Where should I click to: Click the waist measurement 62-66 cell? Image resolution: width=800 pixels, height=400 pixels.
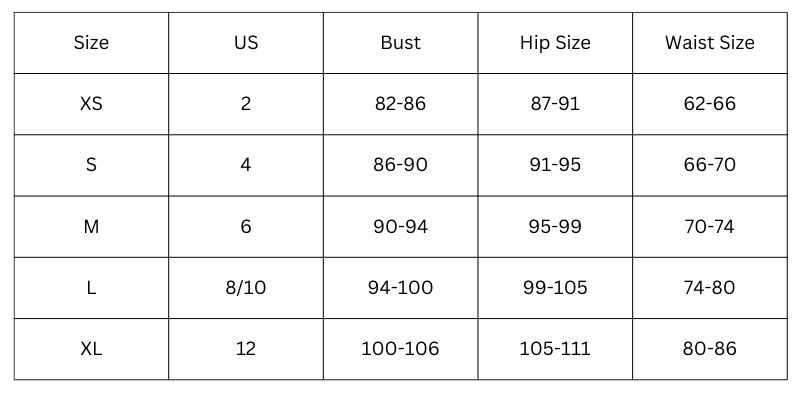tap(709, 104)
